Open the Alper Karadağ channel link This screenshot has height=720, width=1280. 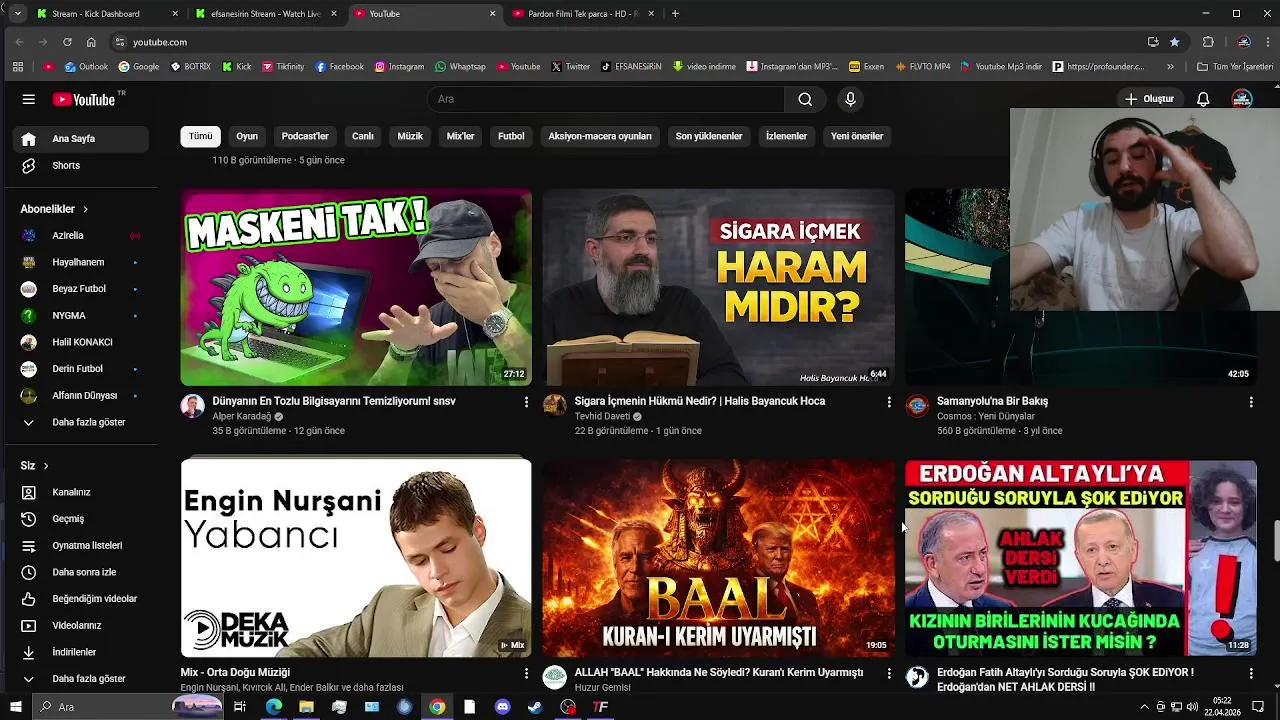tap(242, 417)
